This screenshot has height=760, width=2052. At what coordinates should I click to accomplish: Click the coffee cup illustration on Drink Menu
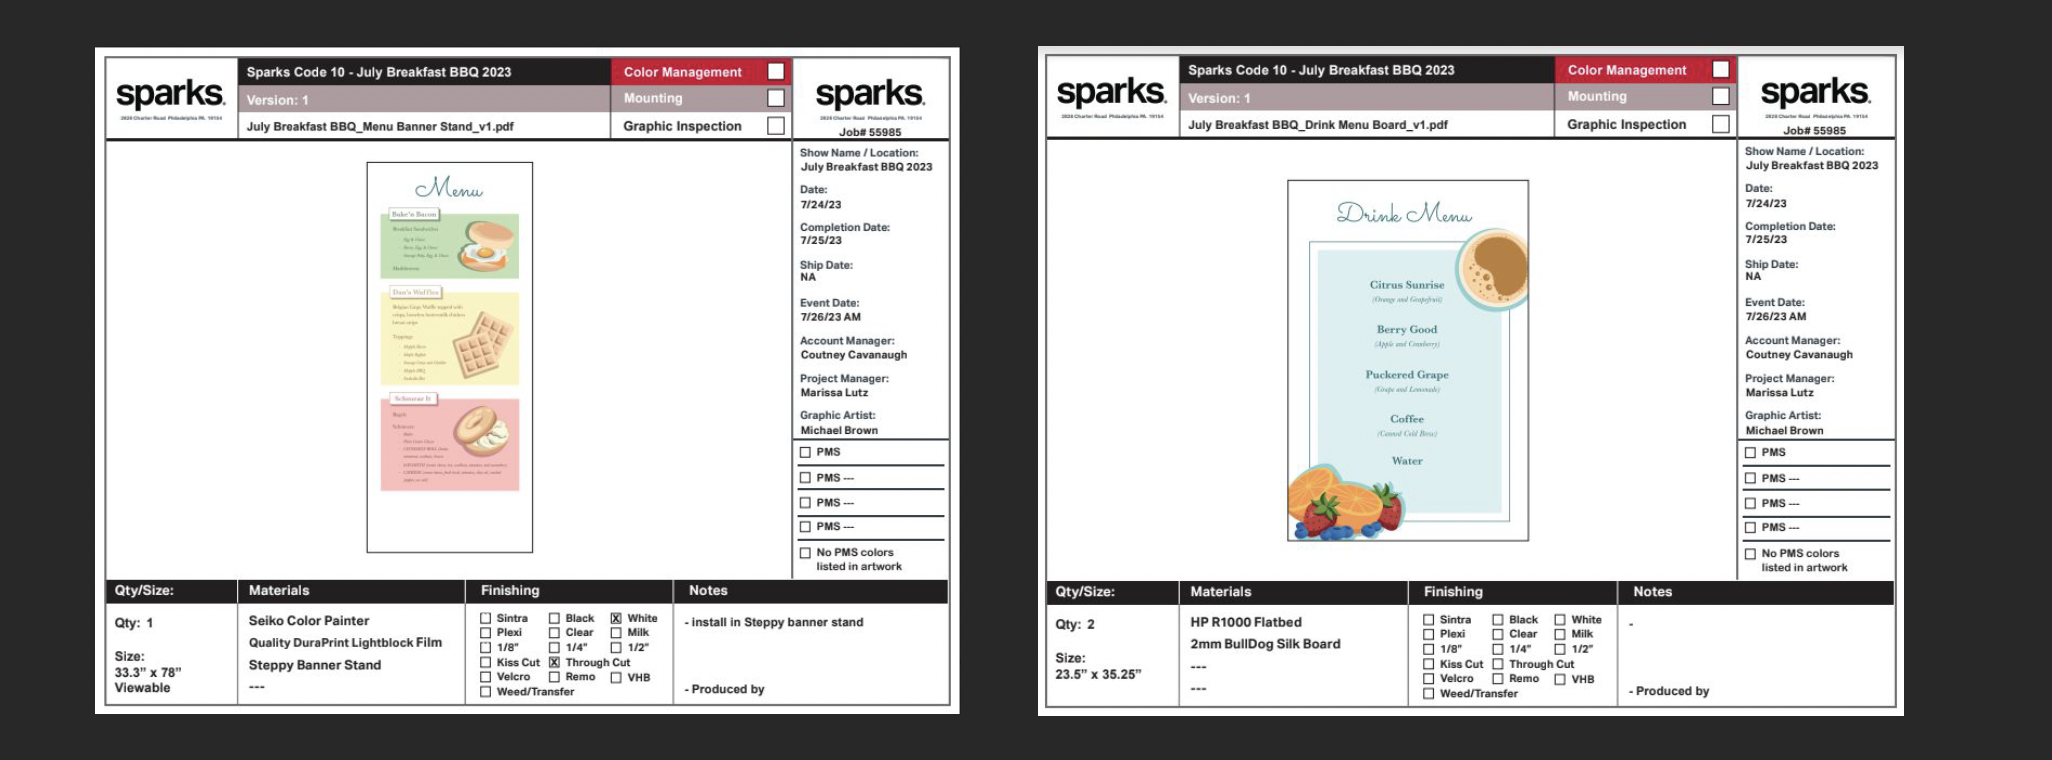pyautogui.click(x=1491, y=270)
